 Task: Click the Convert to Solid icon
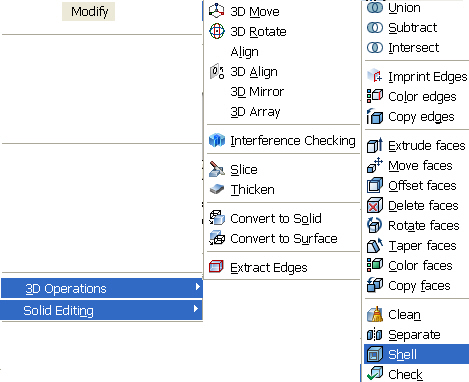(x=217, y=218)
